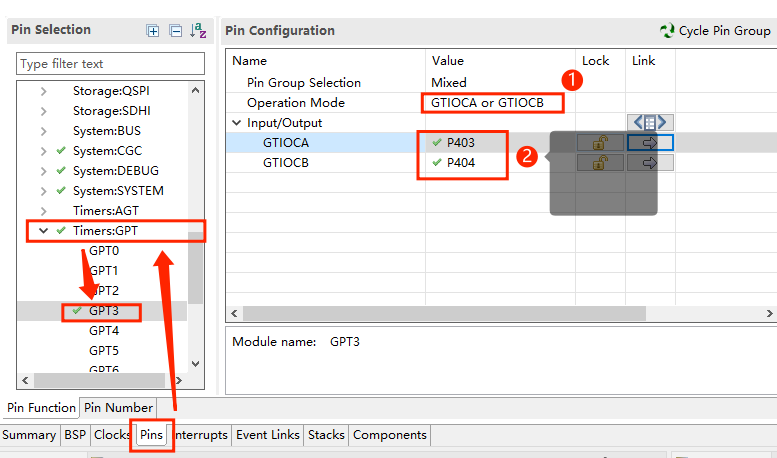Screen dimensions: 777x458
Task: Open the Stacks tab
Action: click(x=326, y=435)
